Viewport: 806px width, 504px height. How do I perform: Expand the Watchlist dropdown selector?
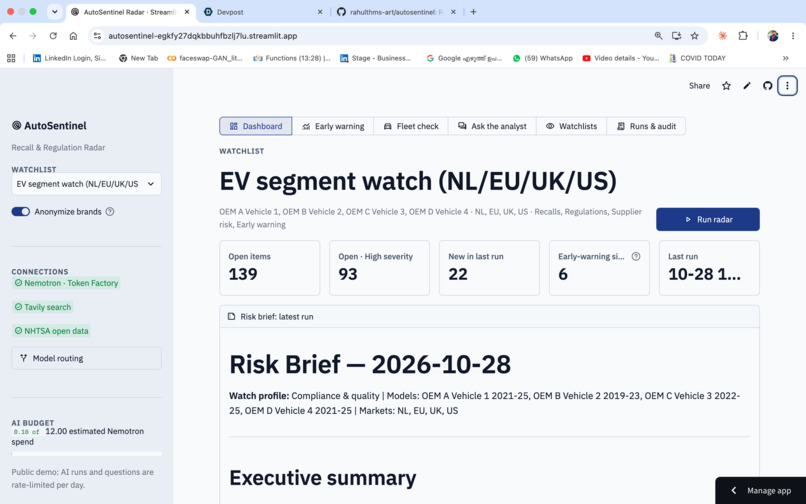click(86, 184)
